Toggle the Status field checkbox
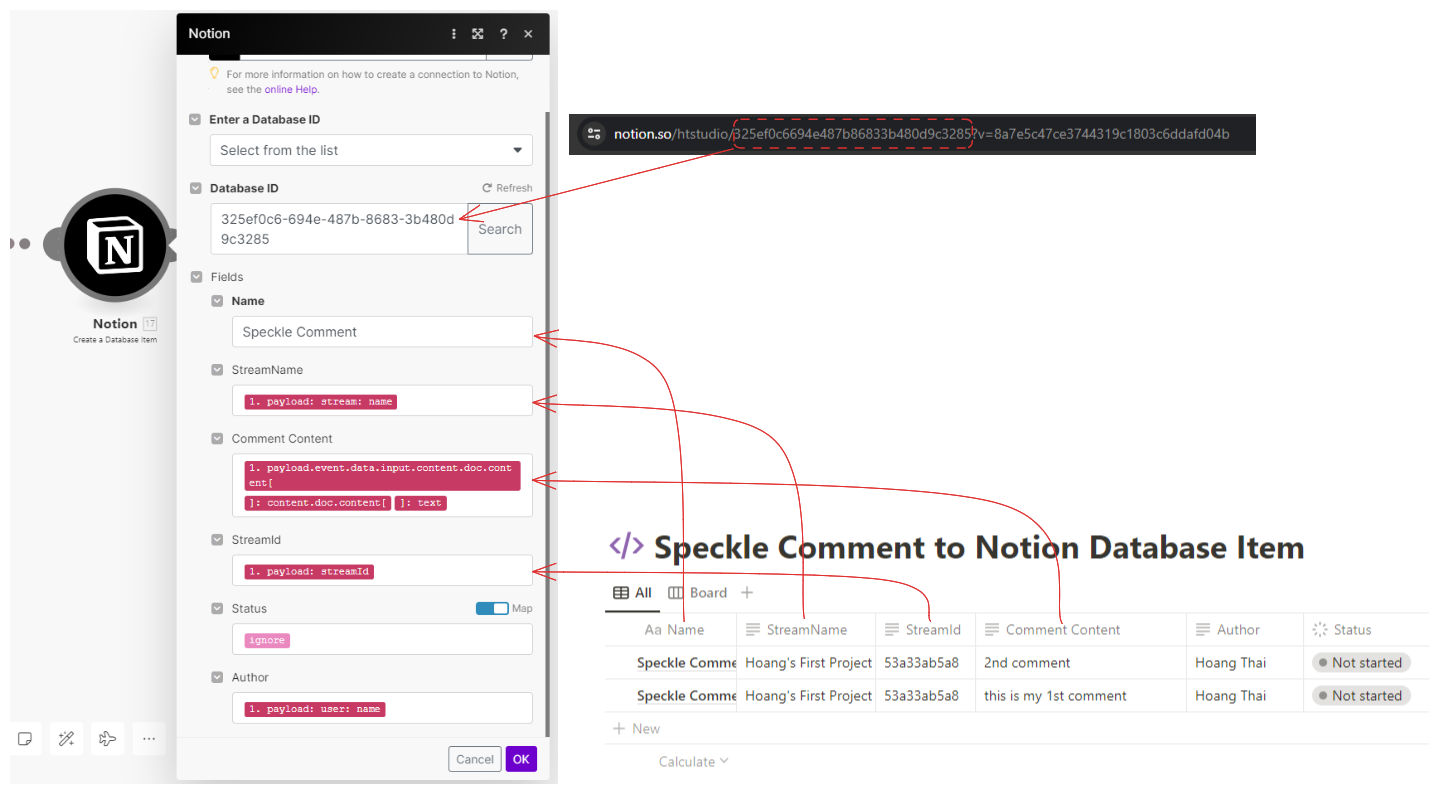The image size is (1439, 794). (217, 609)
